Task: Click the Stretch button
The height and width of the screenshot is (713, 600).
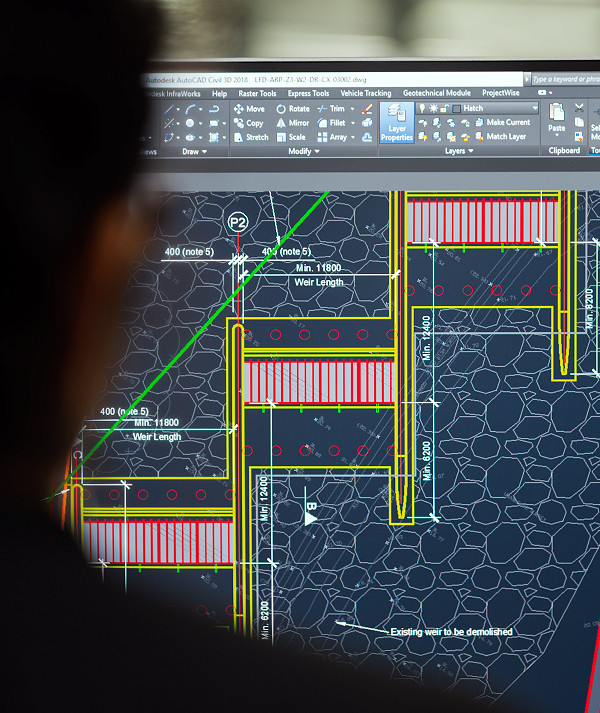Action: 251,137
